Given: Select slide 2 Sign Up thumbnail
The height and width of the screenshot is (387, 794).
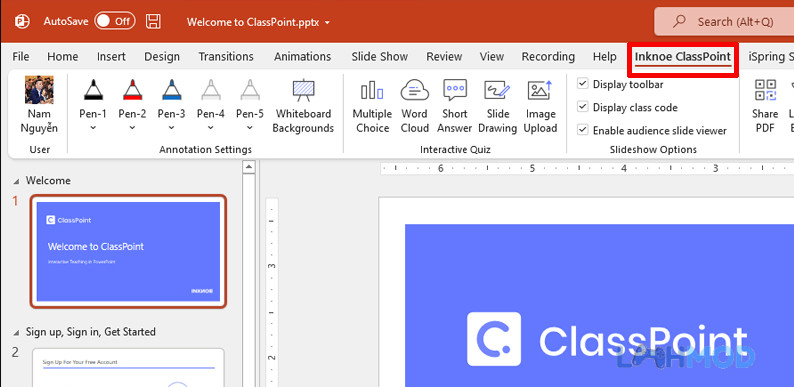Looking at the screenshot, I should click(x=128, y=368).
